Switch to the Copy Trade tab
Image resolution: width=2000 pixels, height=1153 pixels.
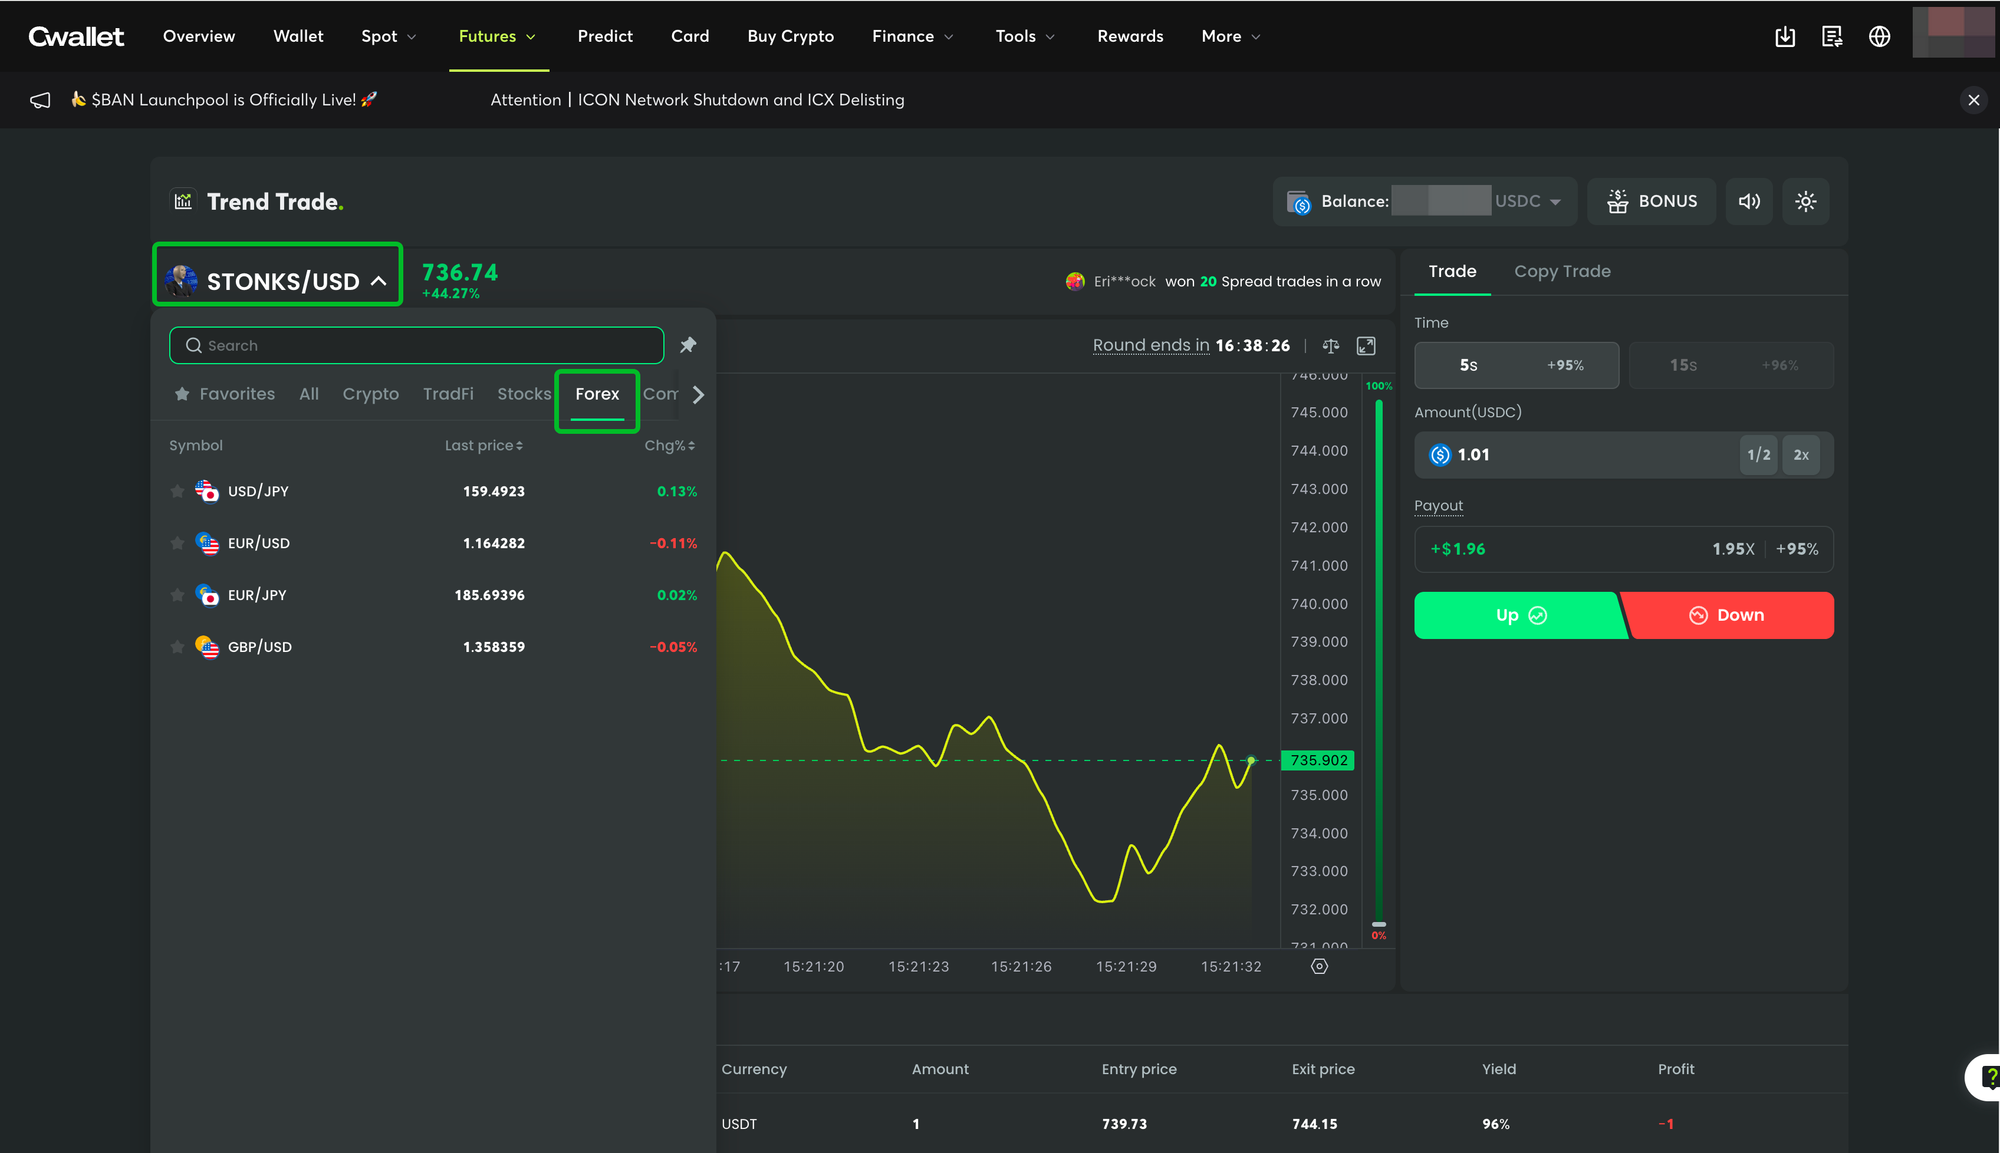pos(1562,272)
